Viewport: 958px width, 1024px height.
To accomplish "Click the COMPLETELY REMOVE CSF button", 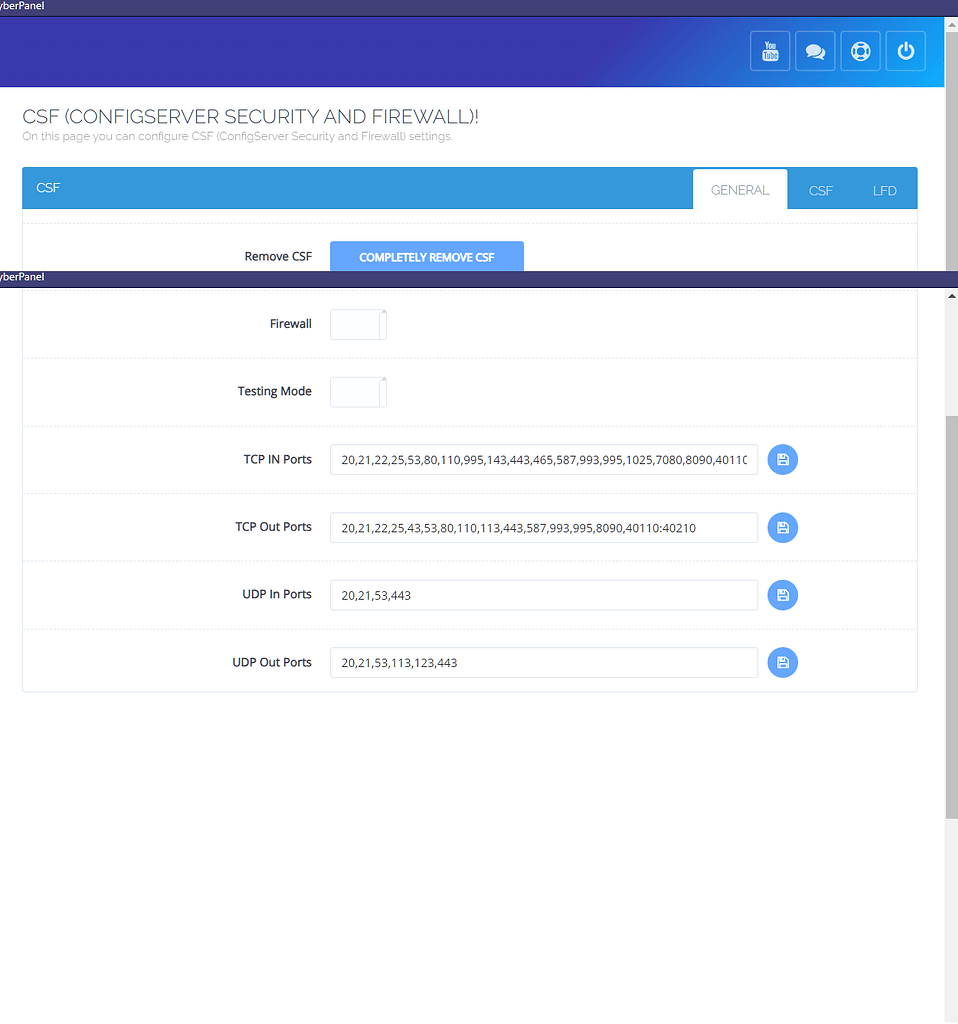I will 426,257.
